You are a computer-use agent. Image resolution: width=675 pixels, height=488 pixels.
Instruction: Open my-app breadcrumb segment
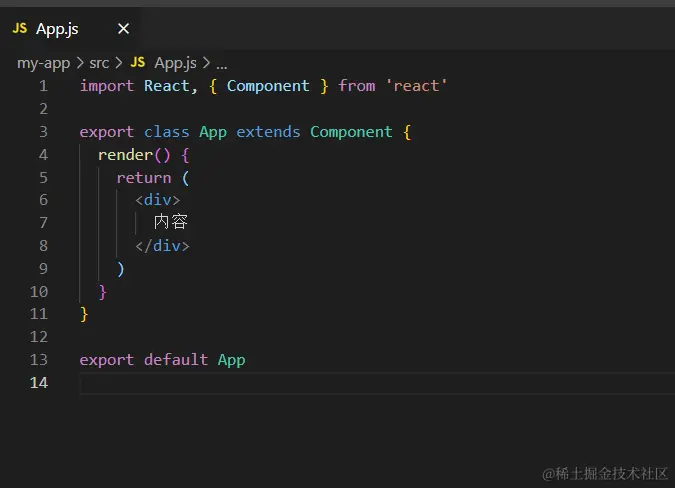click(43, 63)
